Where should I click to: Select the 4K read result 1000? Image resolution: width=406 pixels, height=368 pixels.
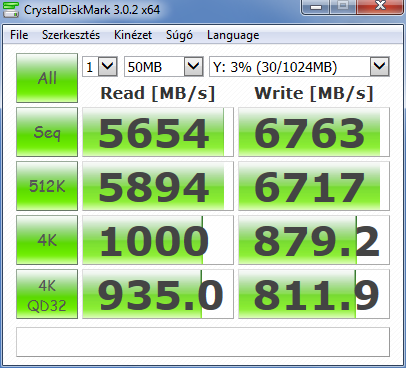[158, 240]
